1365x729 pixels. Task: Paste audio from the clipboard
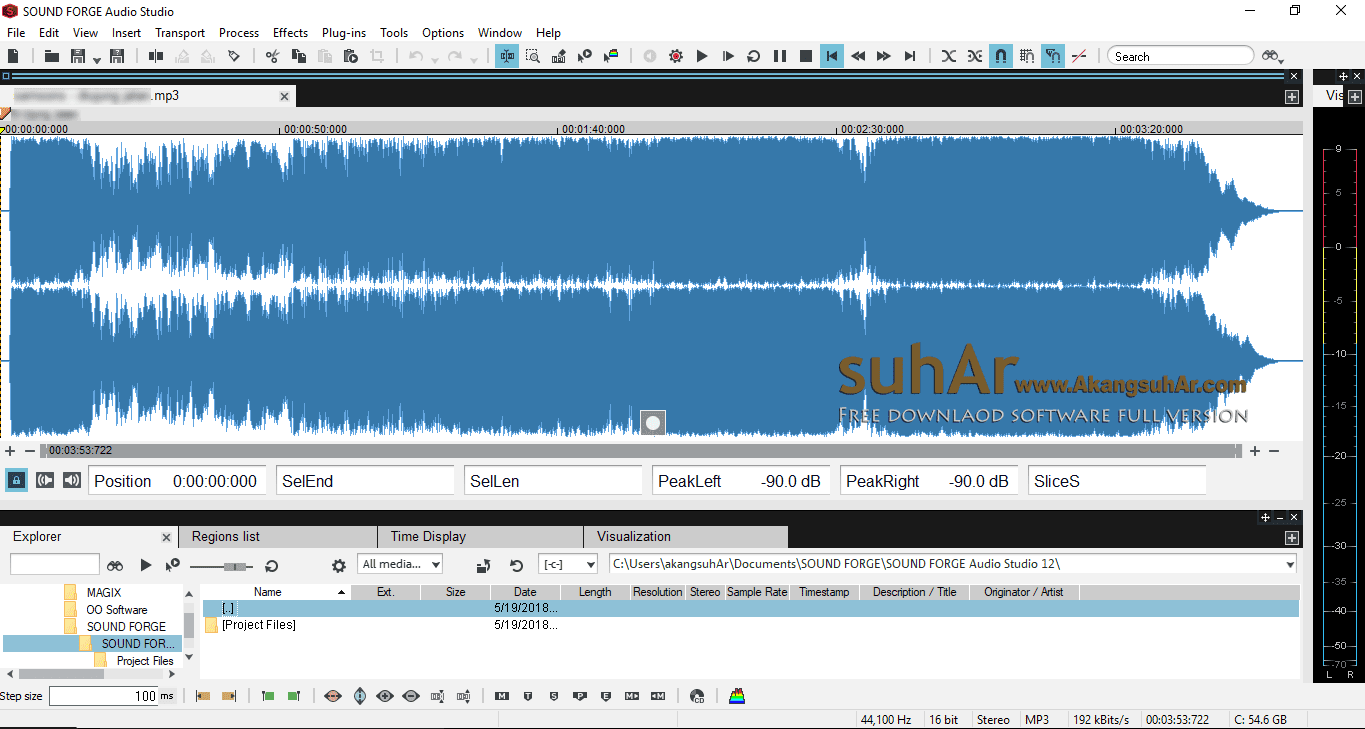click(324, 56)
